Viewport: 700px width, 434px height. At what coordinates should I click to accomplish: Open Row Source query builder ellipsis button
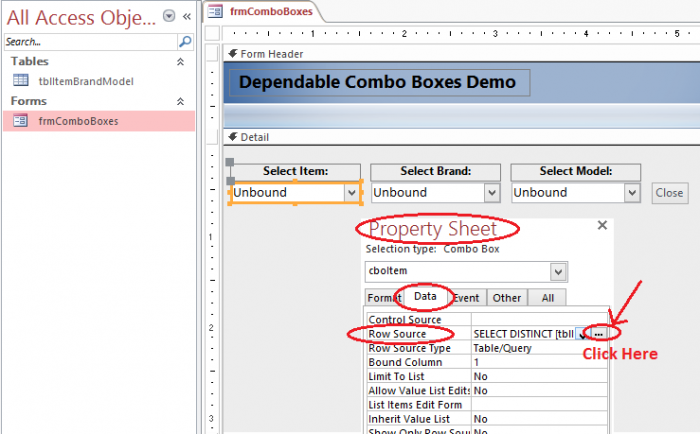coord(598,333)
